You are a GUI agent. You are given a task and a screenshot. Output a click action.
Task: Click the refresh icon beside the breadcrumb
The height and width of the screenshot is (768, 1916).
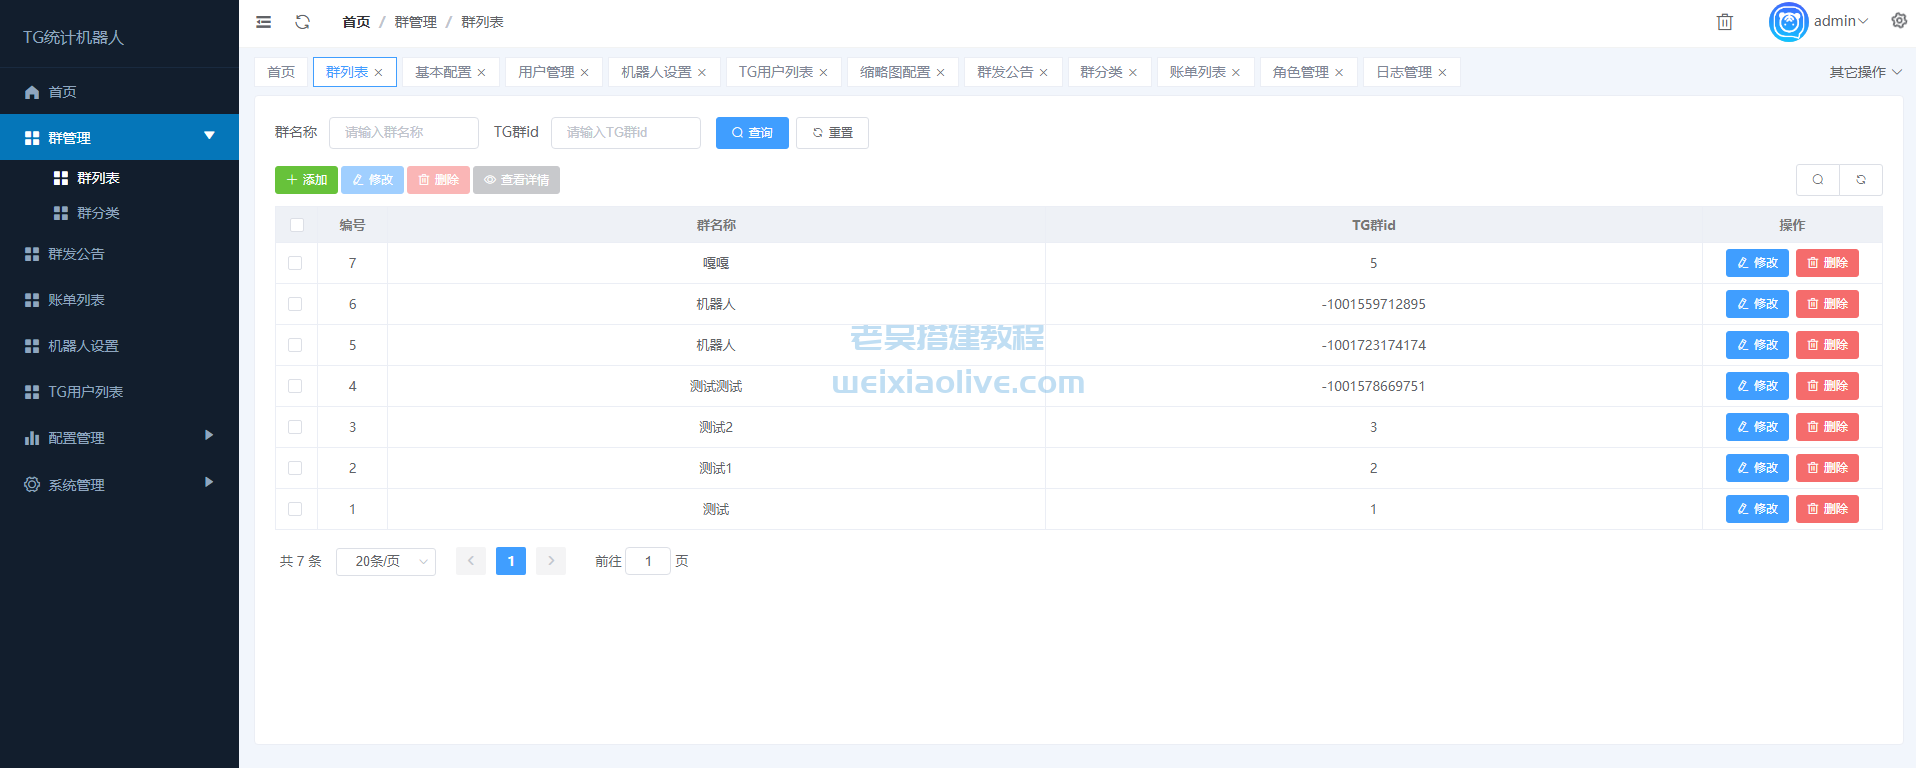(x=302, y=22)
